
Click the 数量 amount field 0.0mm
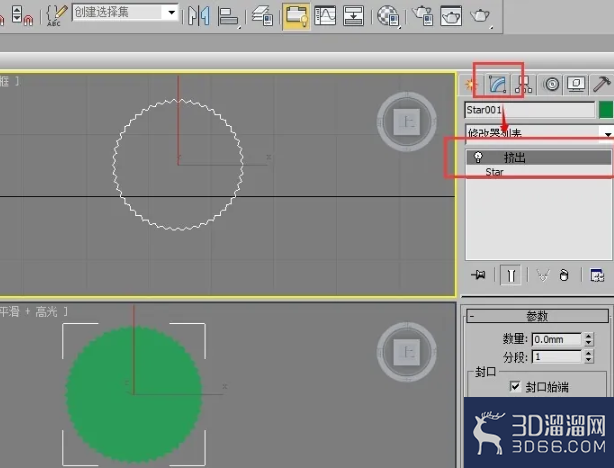pyautogui.click(x=556, y=339)
